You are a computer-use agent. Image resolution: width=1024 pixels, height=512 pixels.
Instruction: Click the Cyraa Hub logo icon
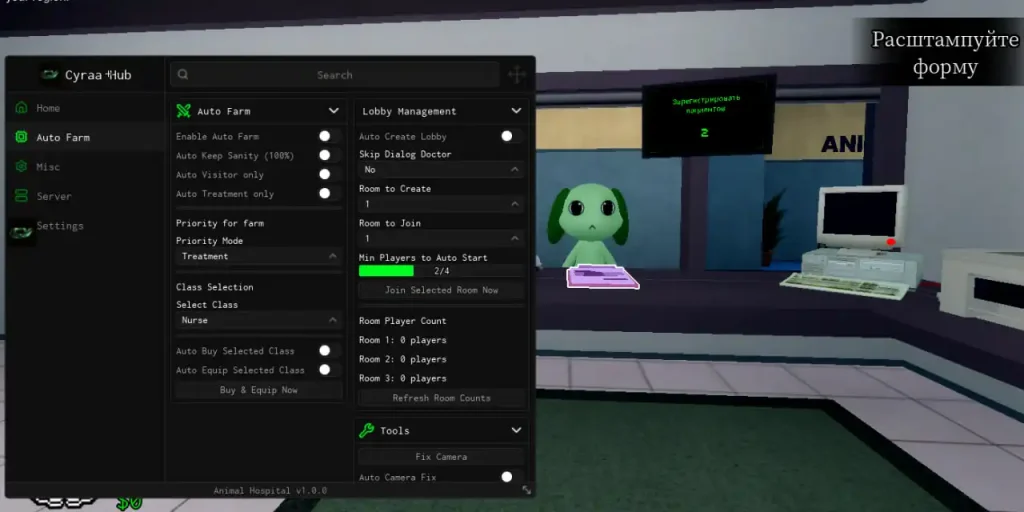pyautogui.click(x=50, y=75)
